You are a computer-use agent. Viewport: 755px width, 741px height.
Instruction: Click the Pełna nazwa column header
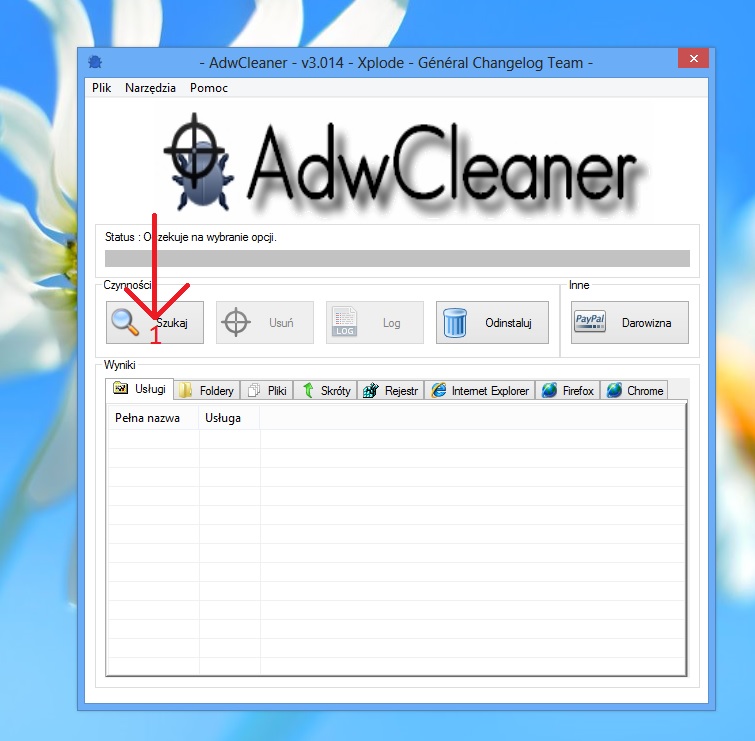tap(153, 418)
